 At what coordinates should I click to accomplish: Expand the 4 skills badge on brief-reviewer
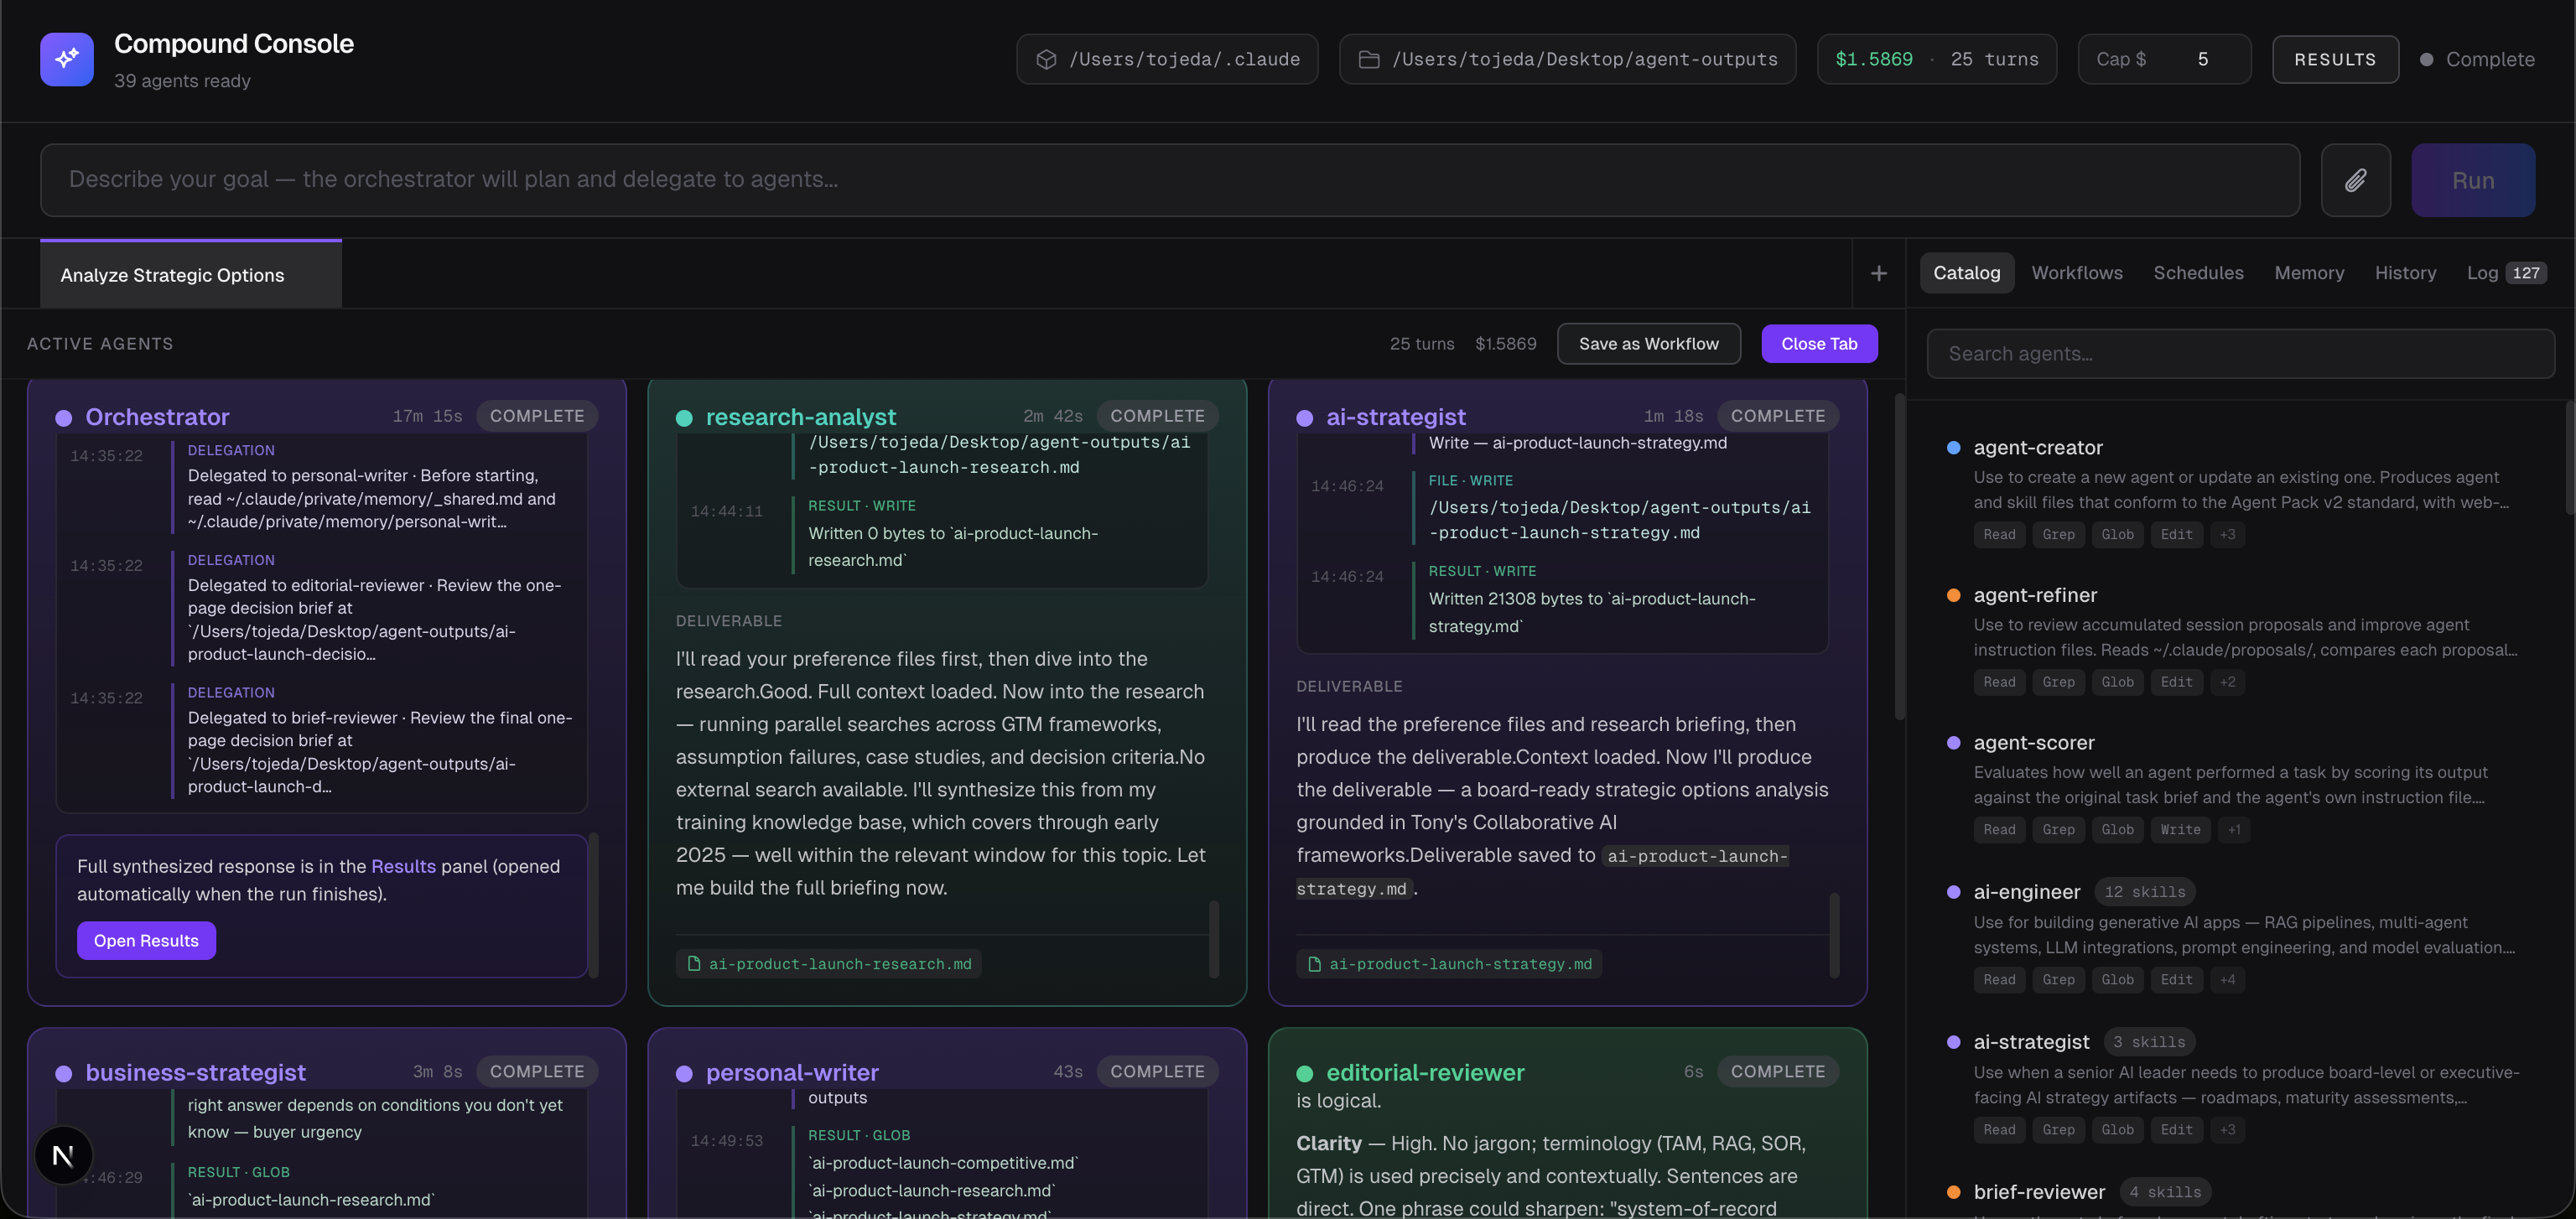2165,1191
